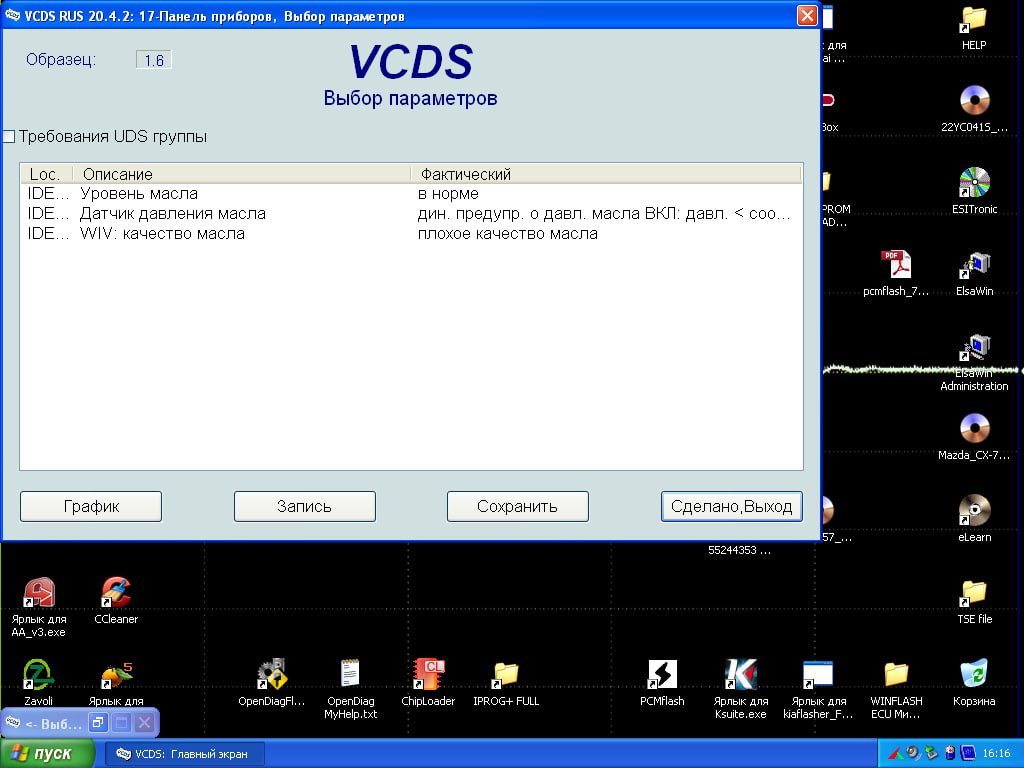Click the Запись button

click(x=304, y=506)
